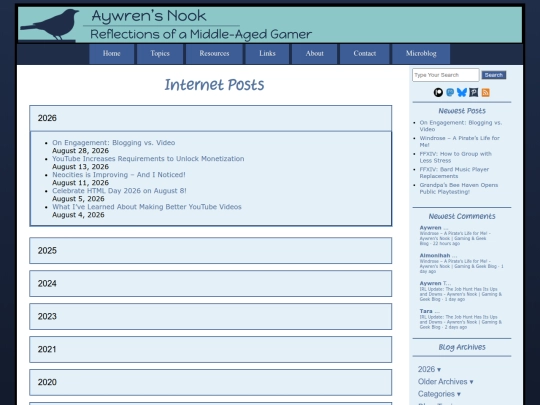This screenshot has width=540, height=405.
Task: Open Aywren's comment on IRL Update post
Action: [x=460, y=291]
